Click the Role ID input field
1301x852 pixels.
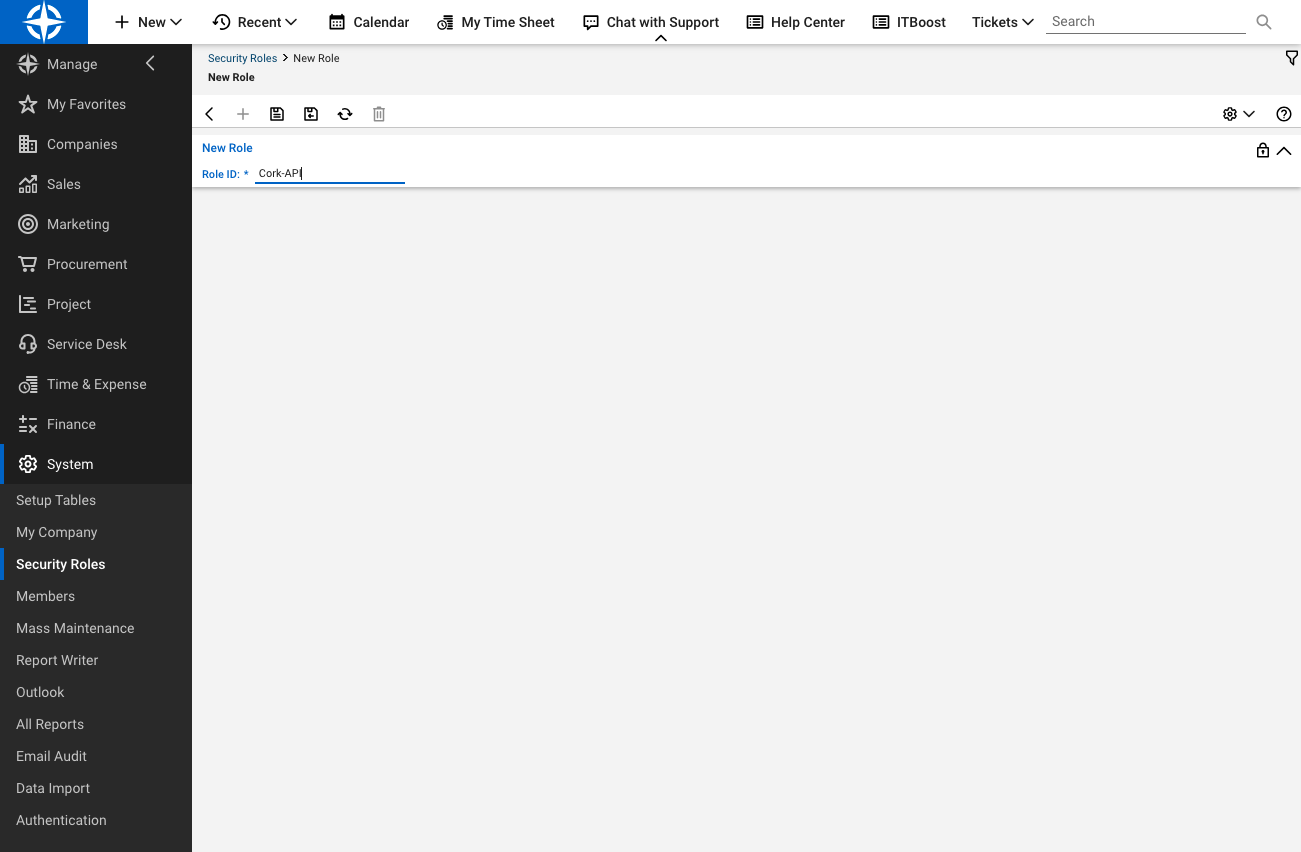pos(330,173)
